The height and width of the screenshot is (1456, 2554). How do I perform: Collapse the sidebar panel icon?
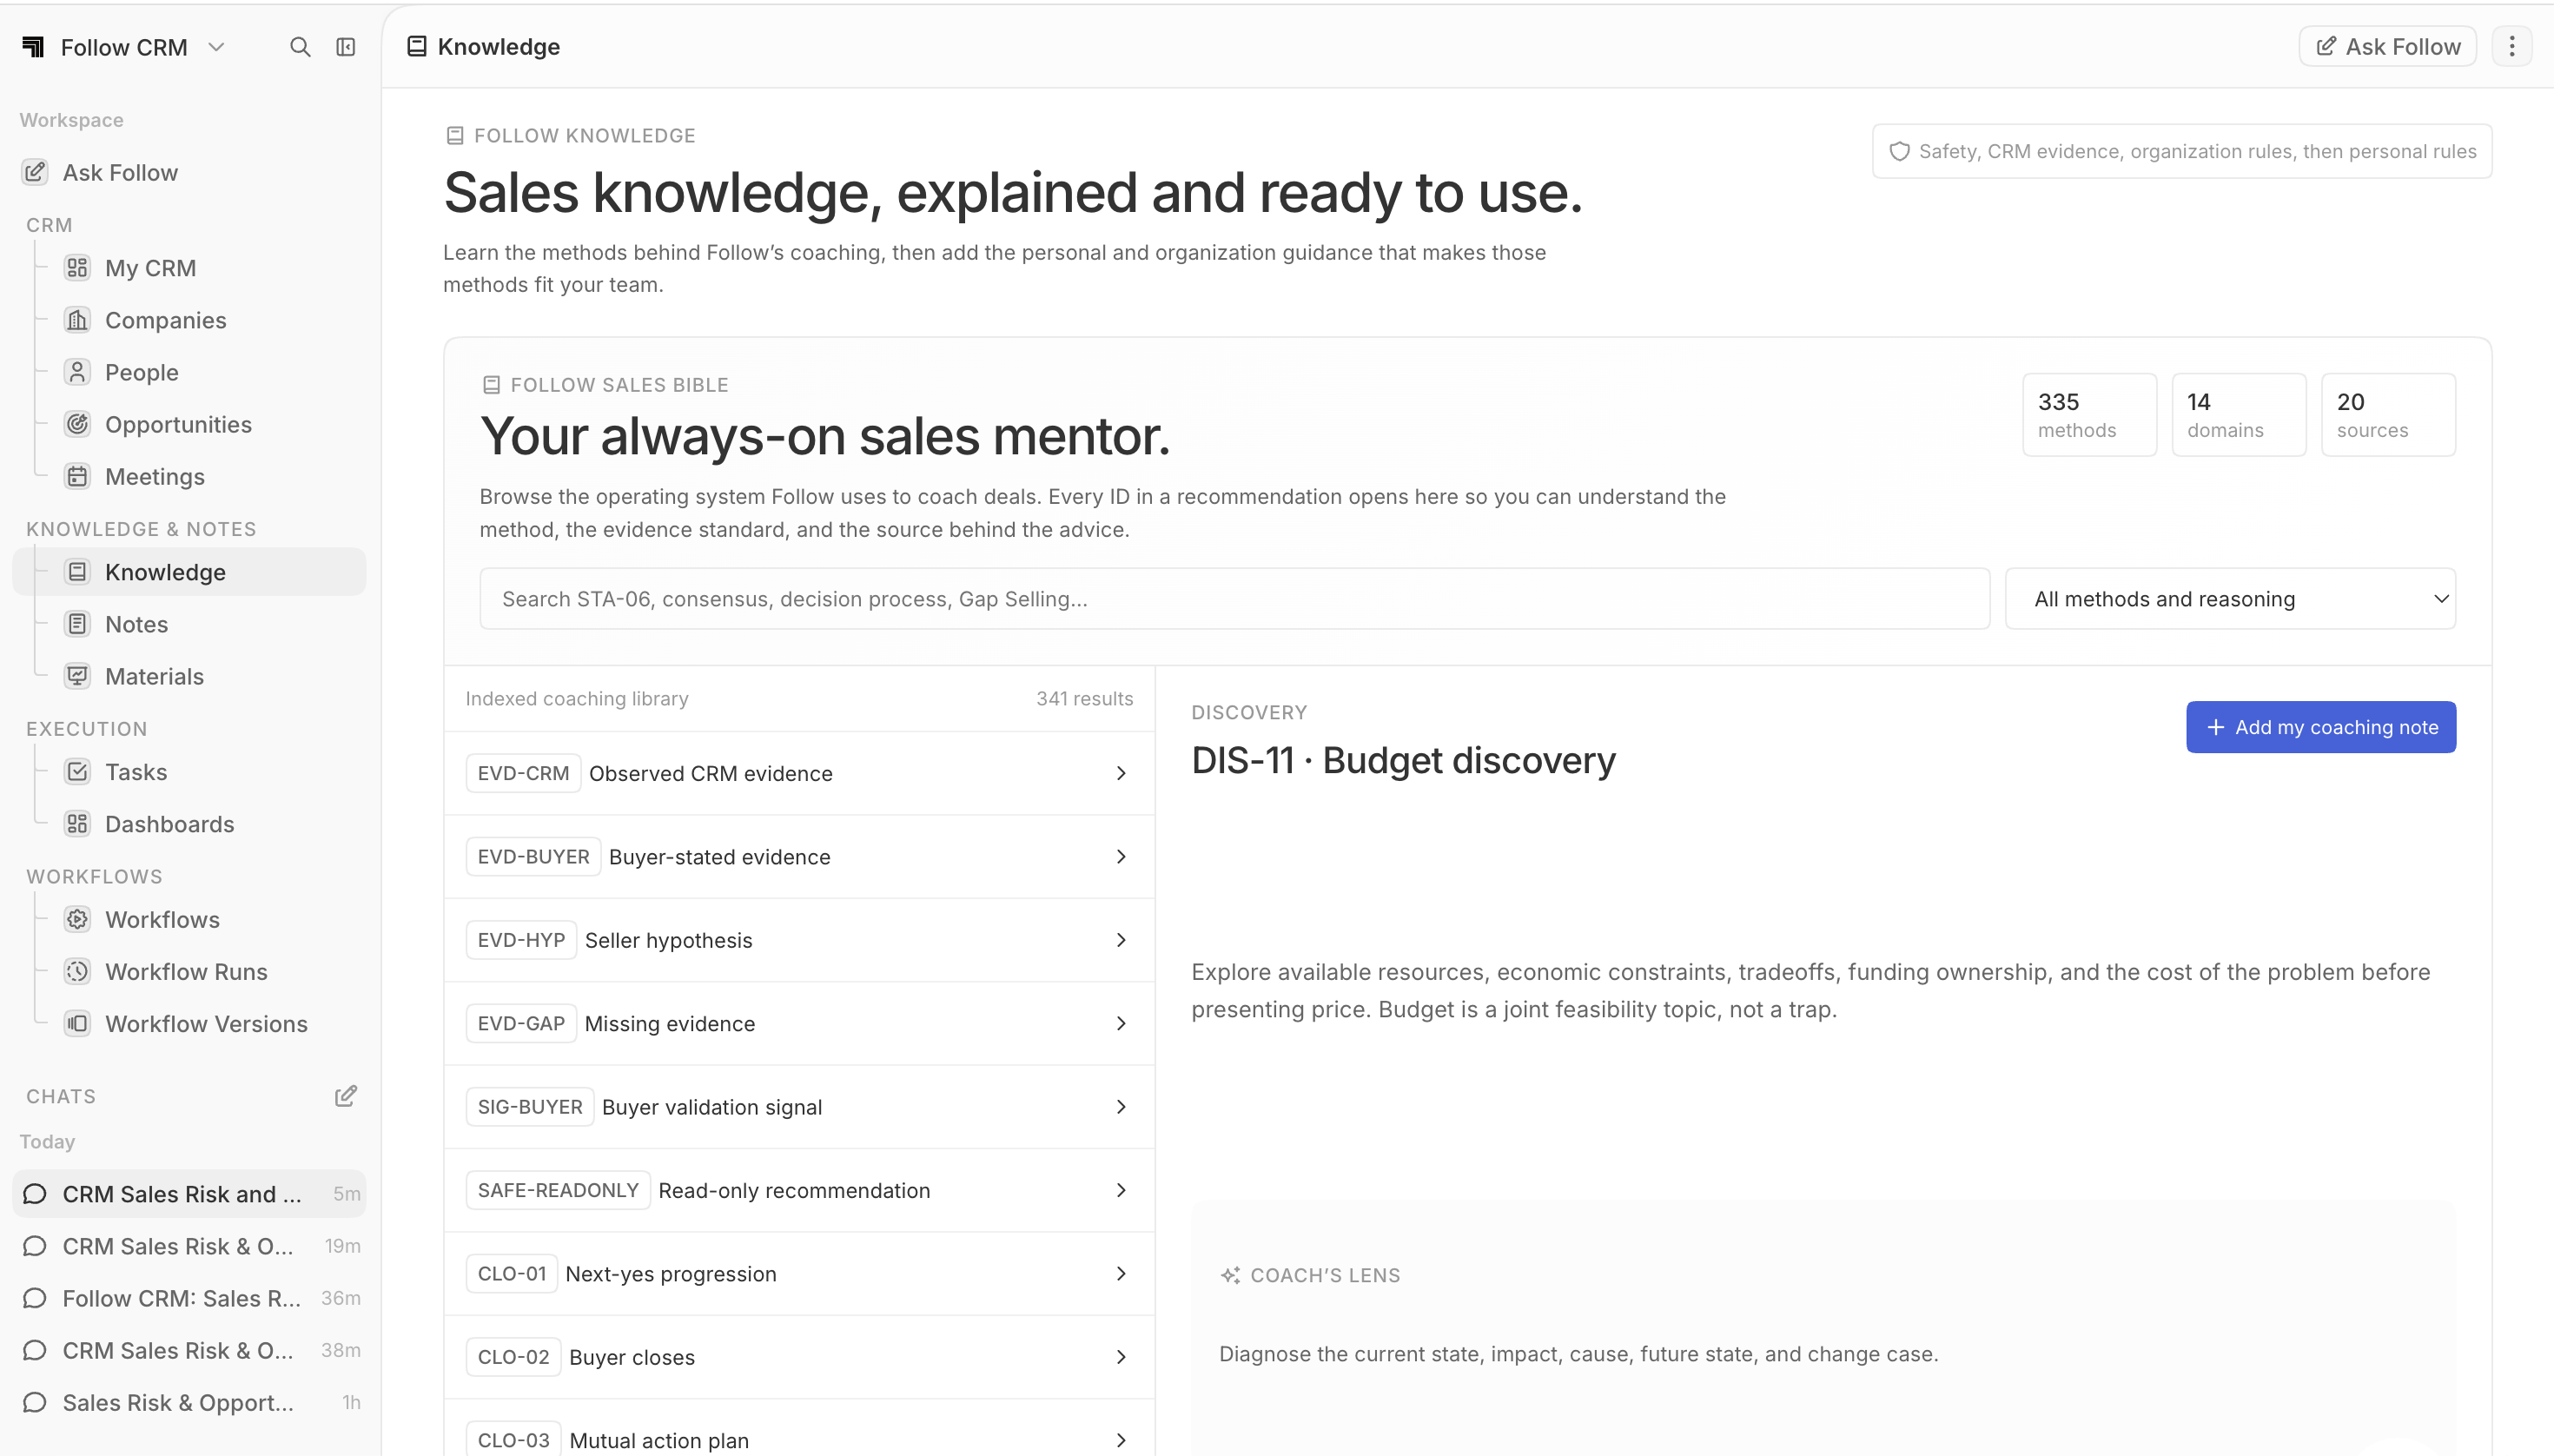tap(346, 47)
